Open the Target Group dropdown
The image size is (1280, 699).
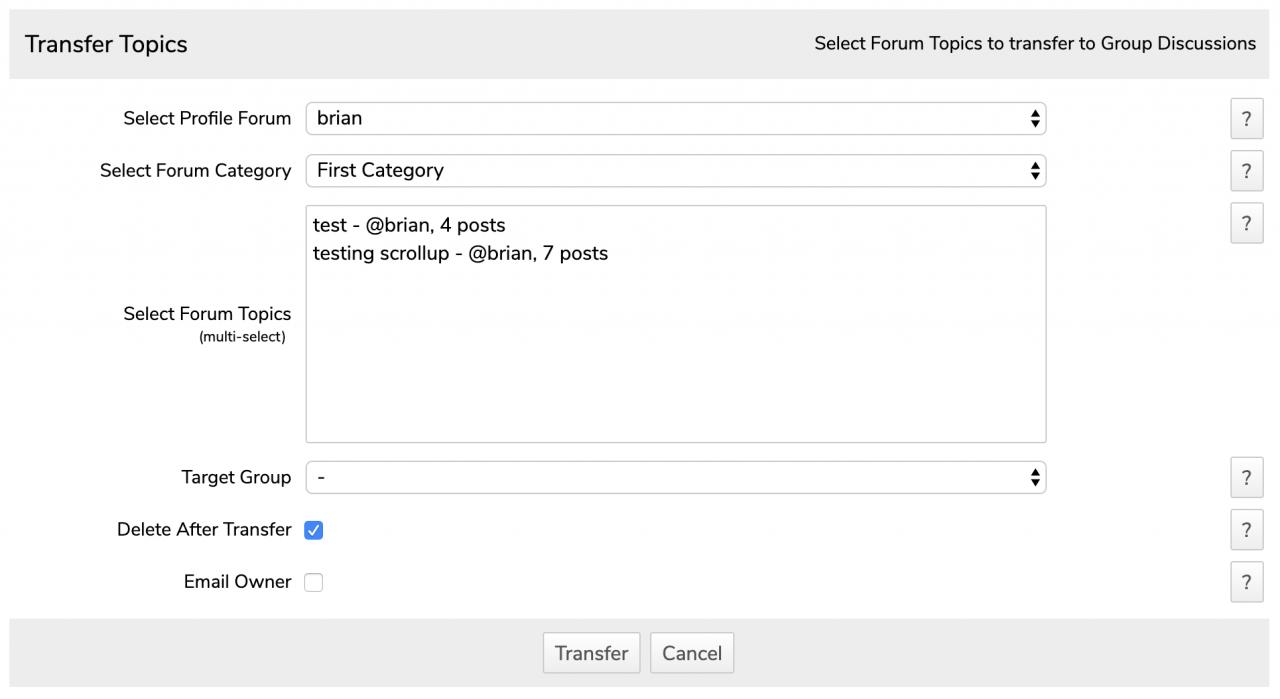tap(675, 477)
